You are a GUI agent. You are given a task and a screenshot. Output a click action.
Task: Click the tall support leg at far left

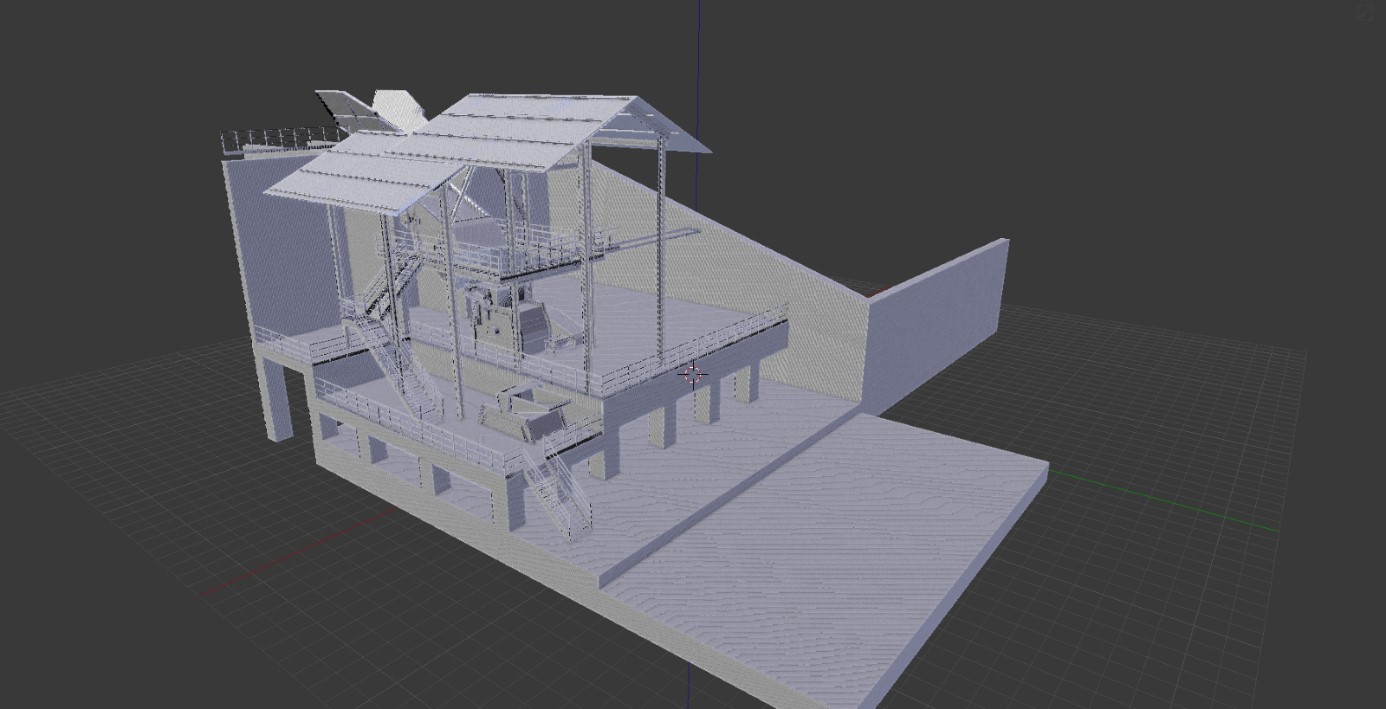pyautogui.click(x=277, y=400)
